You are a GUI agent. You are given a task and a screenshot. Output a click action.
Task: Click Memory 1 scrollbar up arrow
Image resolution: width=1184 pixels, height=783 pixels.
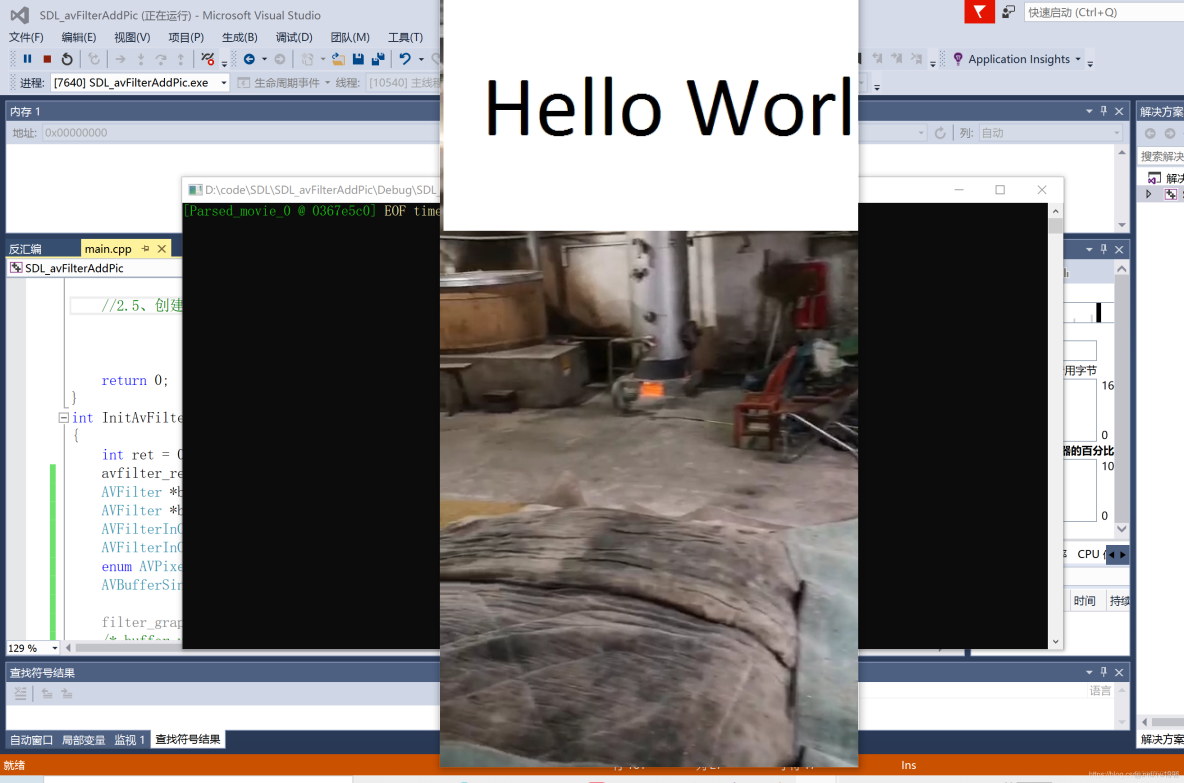pos(1122,153)
